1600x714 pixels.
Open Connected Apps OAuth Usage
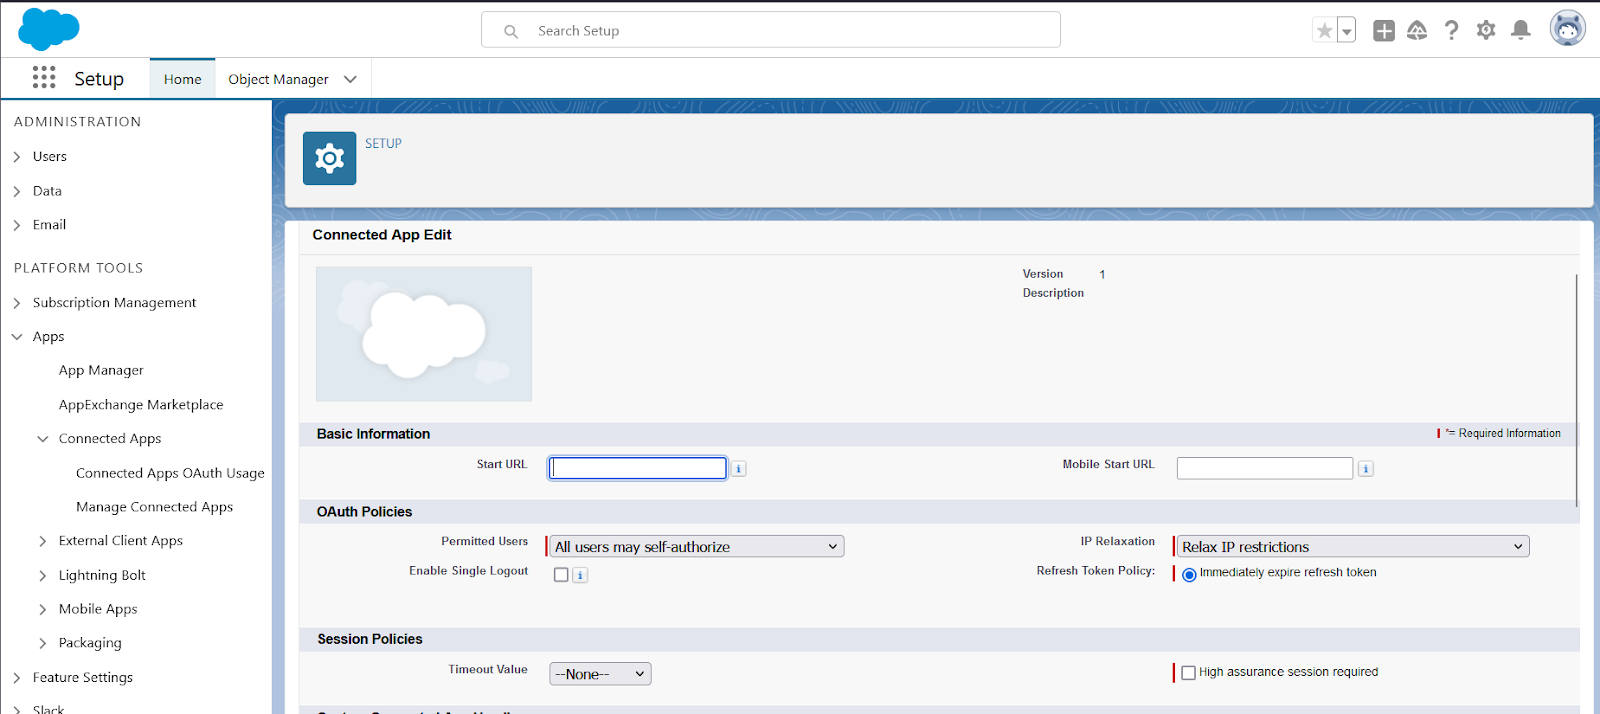coord(170,473)
